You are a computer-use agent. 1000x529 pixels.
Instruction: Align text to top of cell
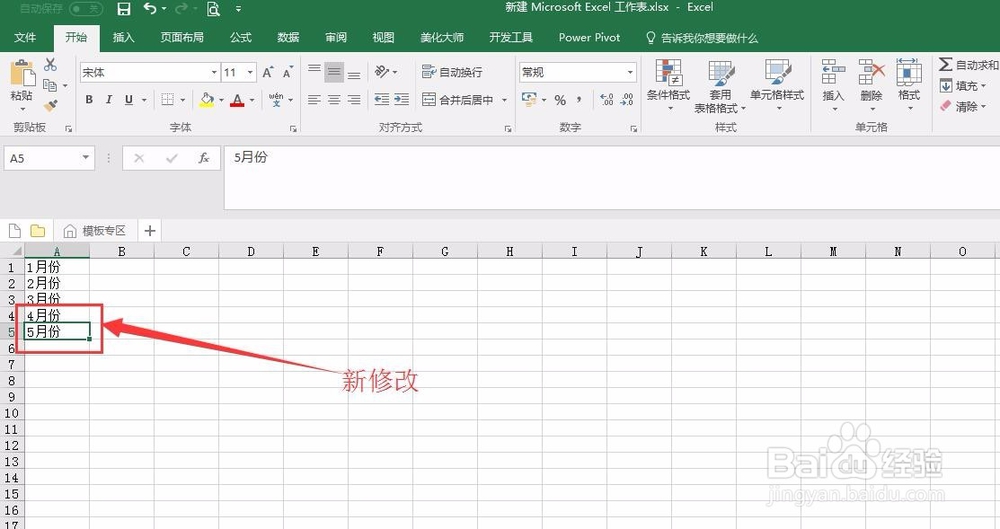(314, 71)
